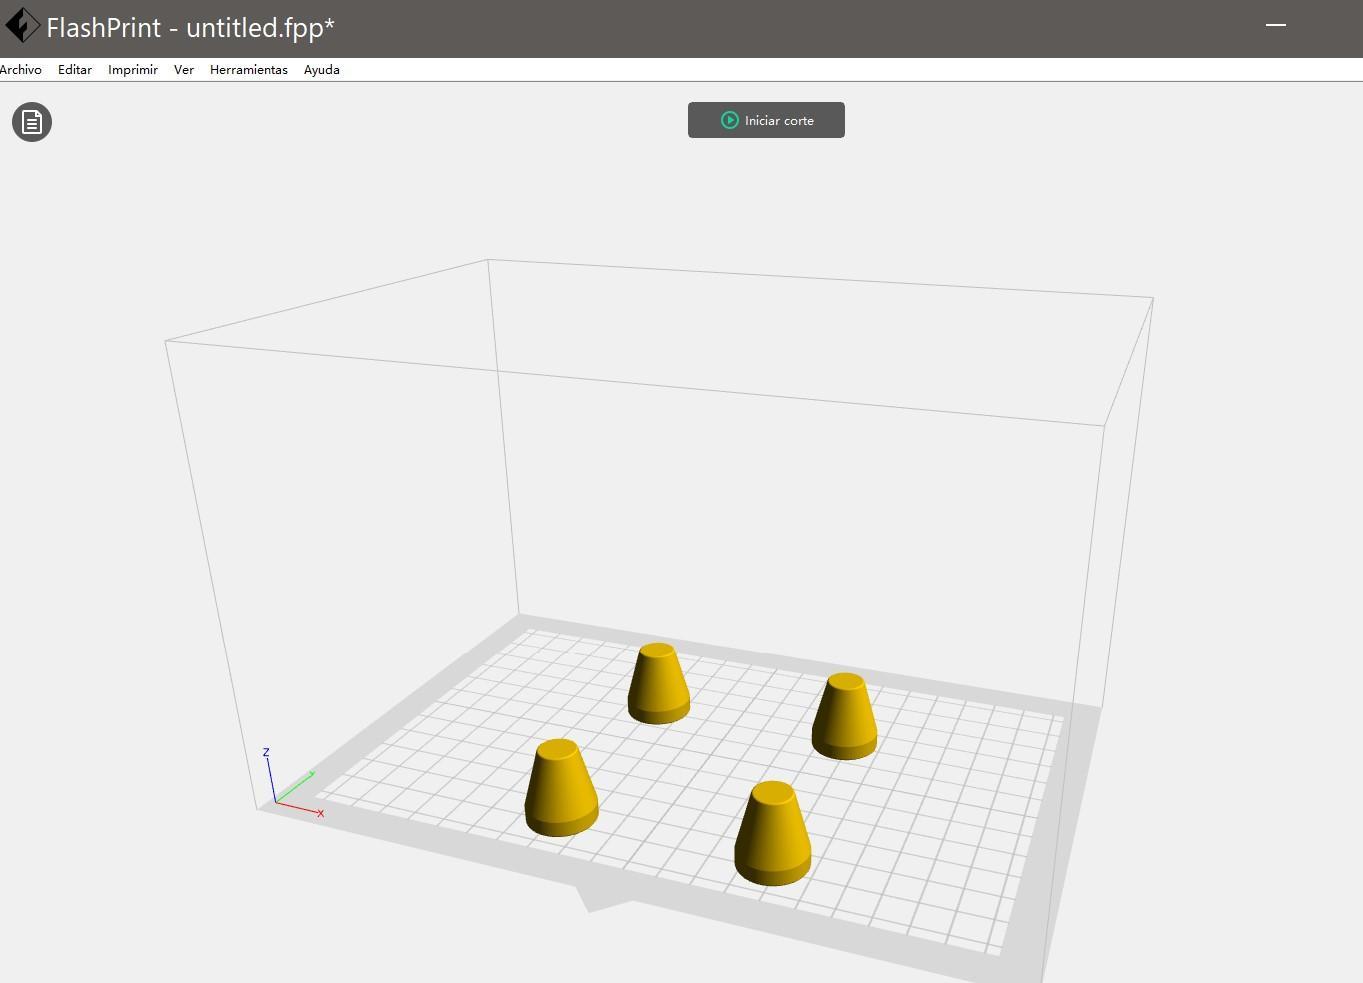
Task: Click the round document list icon
Action: 32,122
